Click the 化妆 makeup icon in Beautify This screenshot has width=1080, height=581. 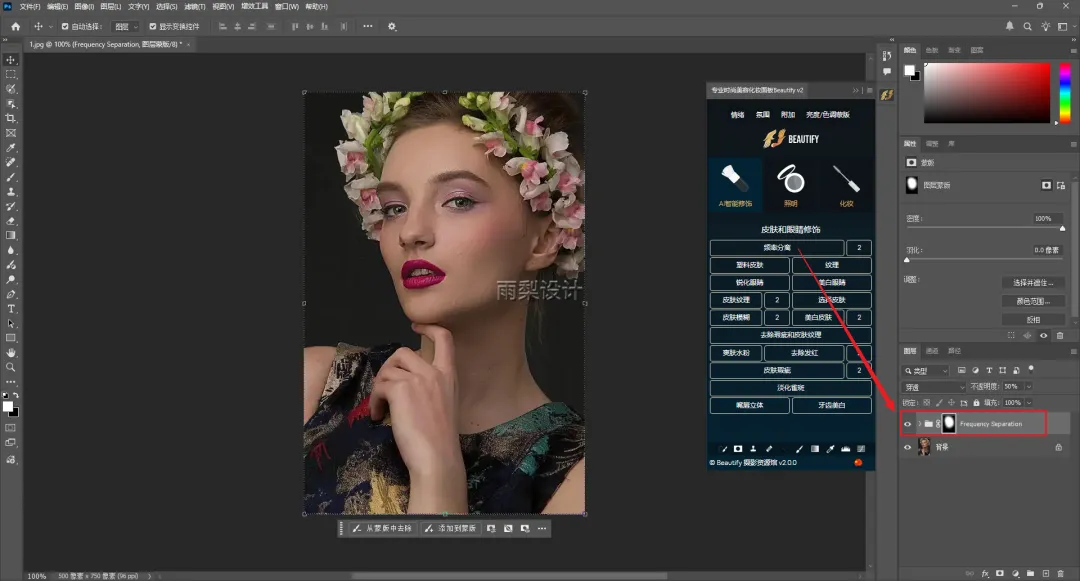846,178
